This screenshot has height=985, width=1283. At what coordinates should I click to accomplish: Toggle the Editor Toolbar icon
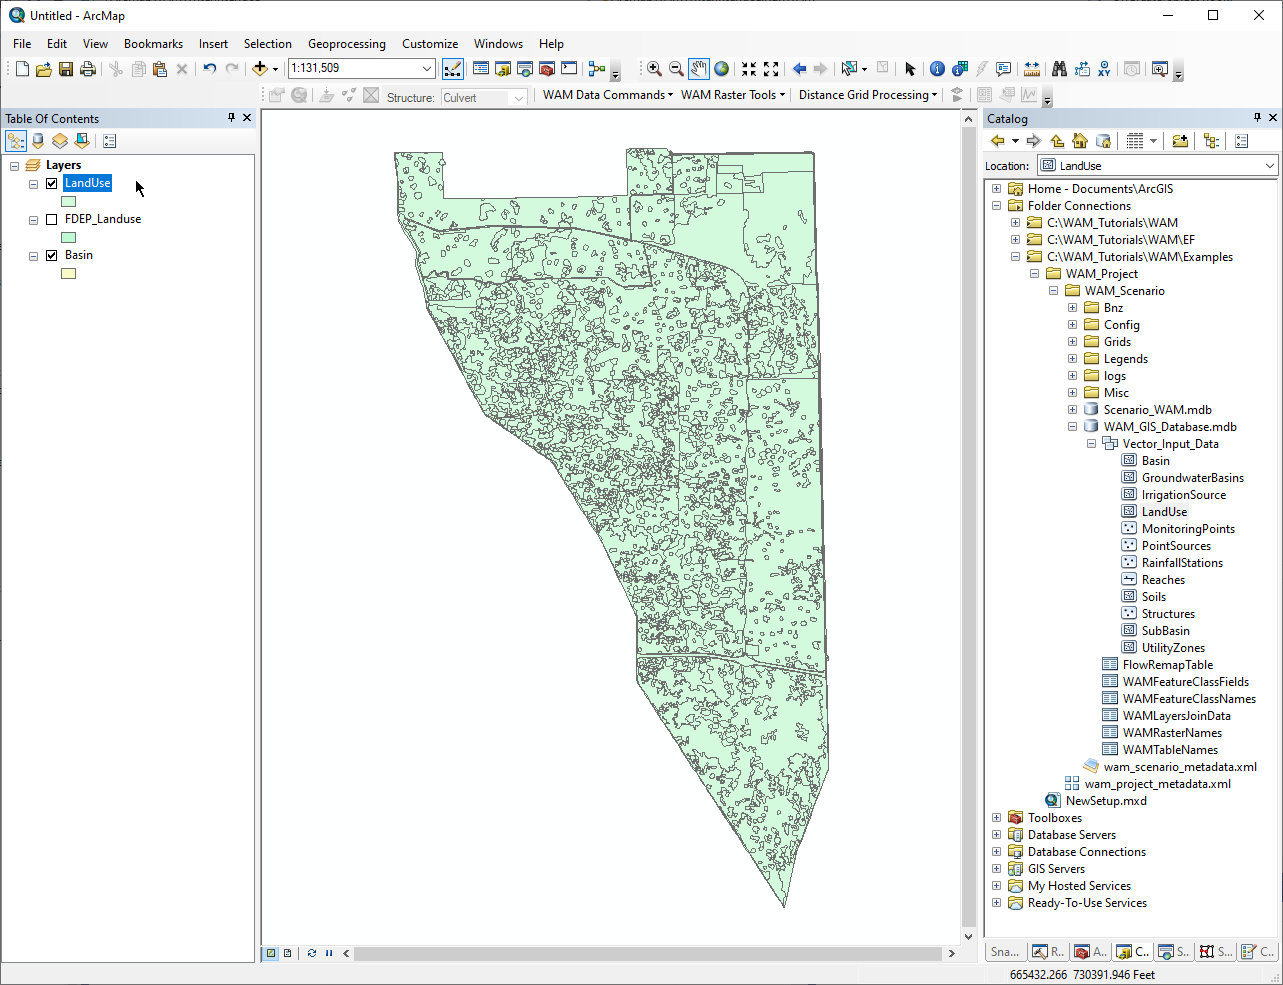(x=453, y=69)
